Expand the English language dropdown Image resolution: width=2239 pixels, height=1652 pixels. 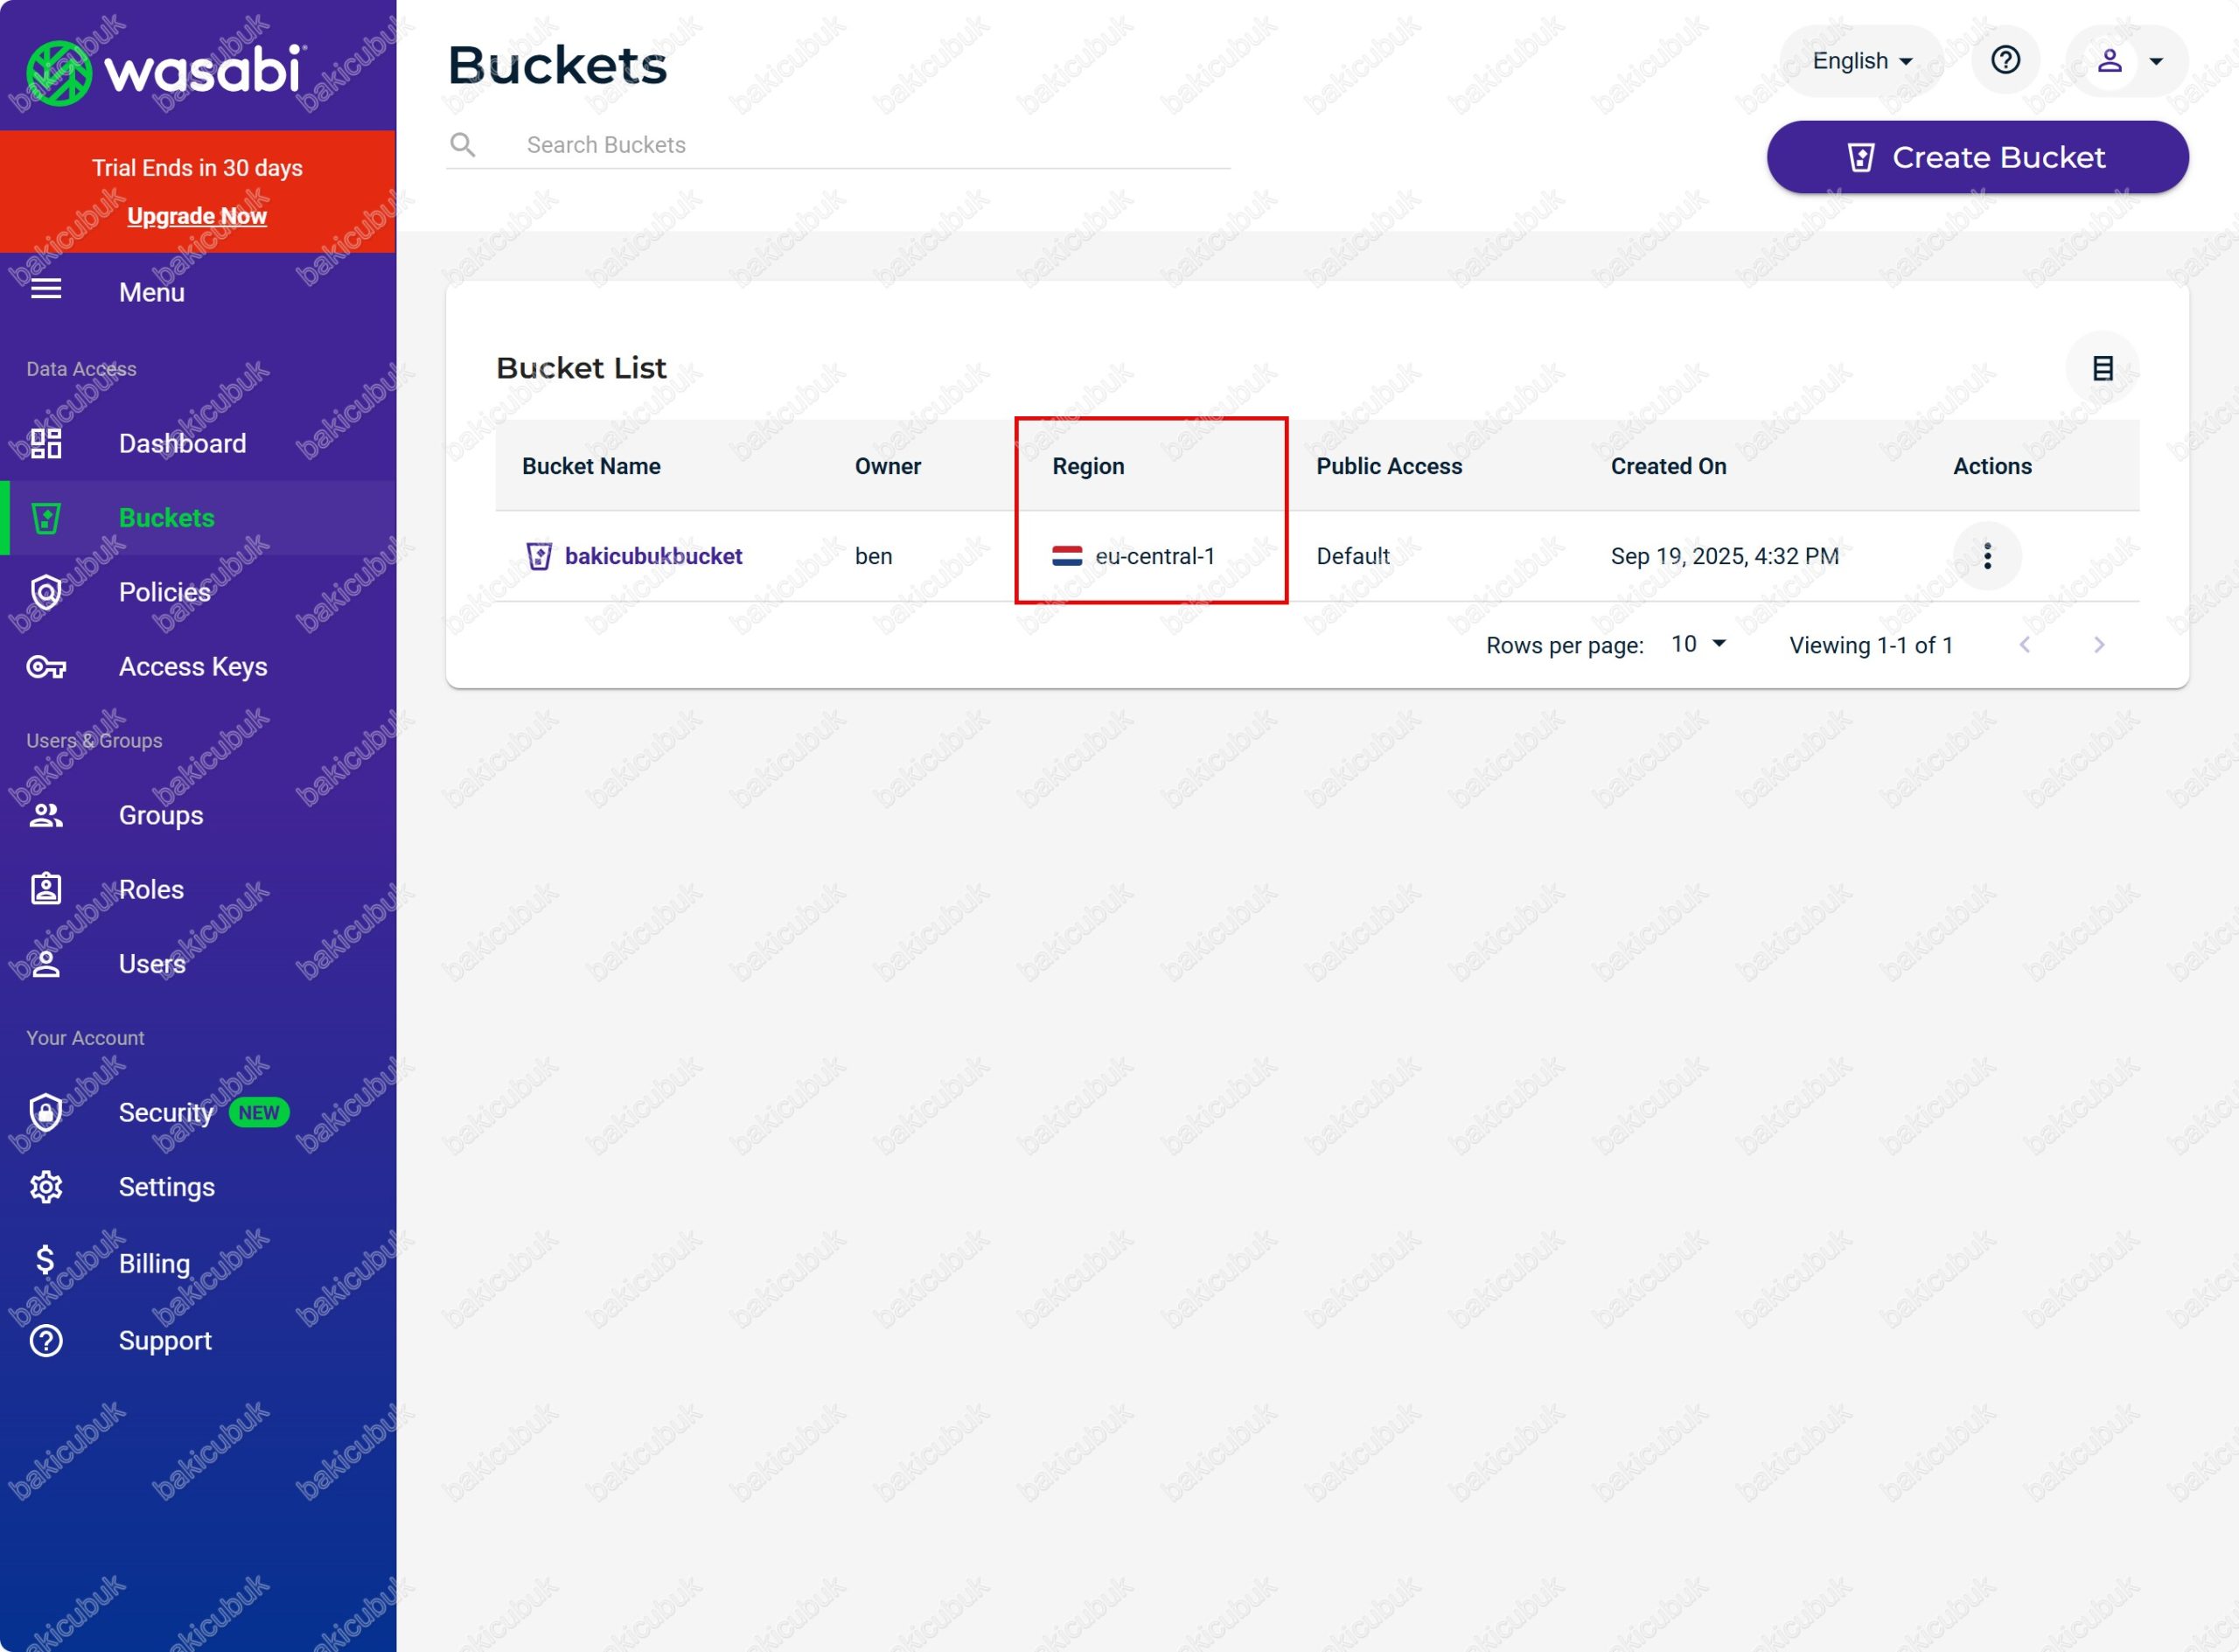tap(1861, 61)
